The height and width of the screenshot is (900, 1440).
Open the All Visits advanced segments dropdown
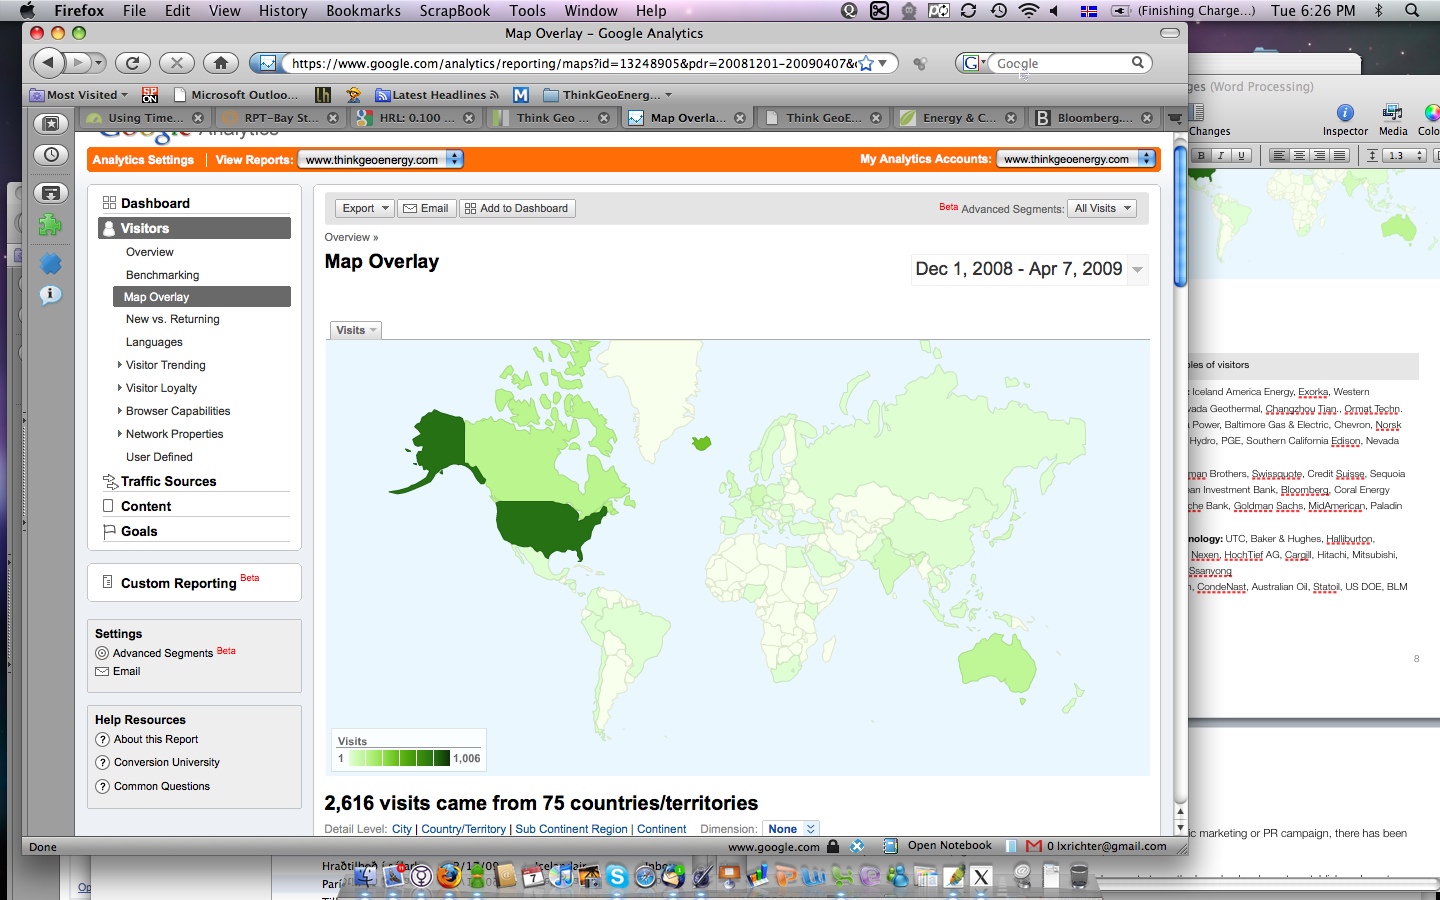click(x=1102, y=208)
